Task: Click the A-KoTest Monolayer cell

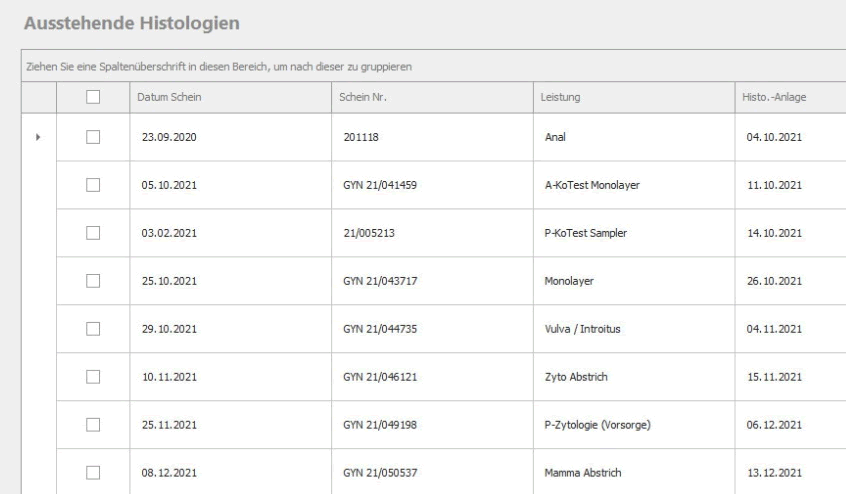Action: pyautogui.click(x=587, y=185)
